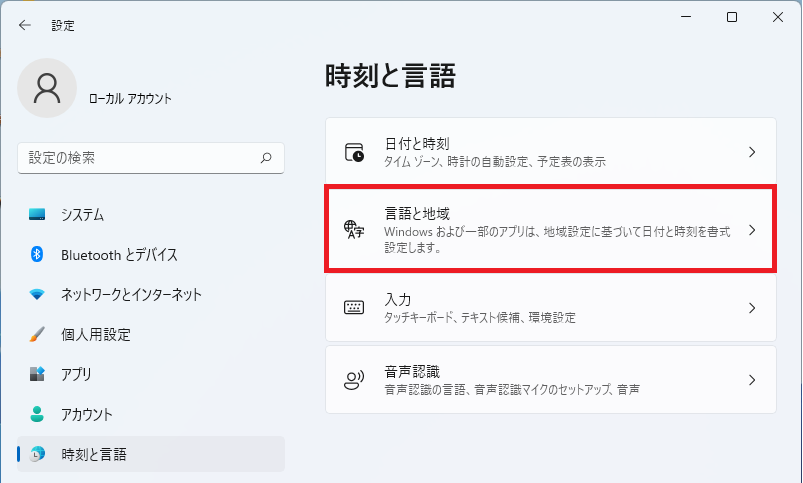
Task: Open the 音声認識 chevron arrow
Action: pos(752,380)
